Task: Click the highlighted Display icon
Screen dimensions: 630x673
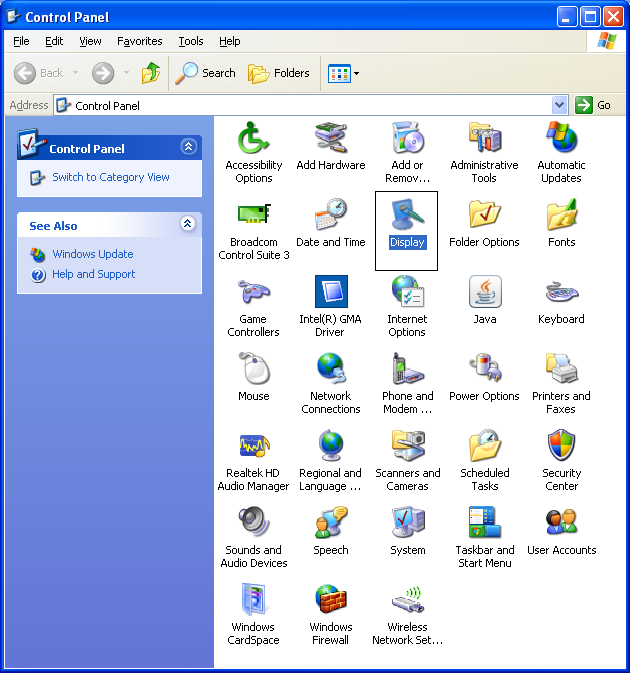Action: [x=407, y=214]
